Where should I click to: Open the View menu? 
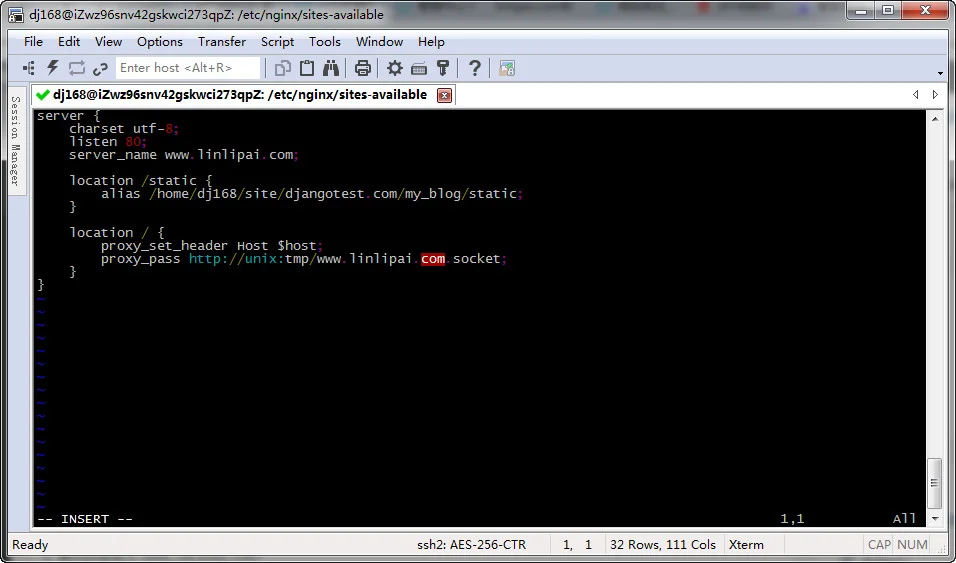coord(109,41)
